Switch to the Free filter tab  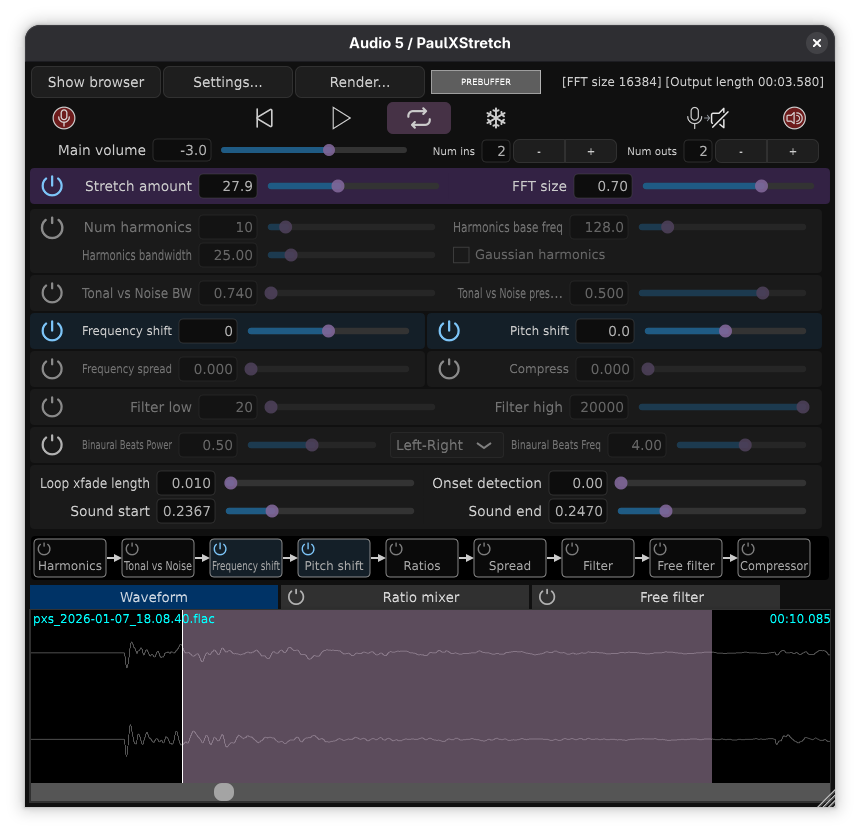(671, 597)
